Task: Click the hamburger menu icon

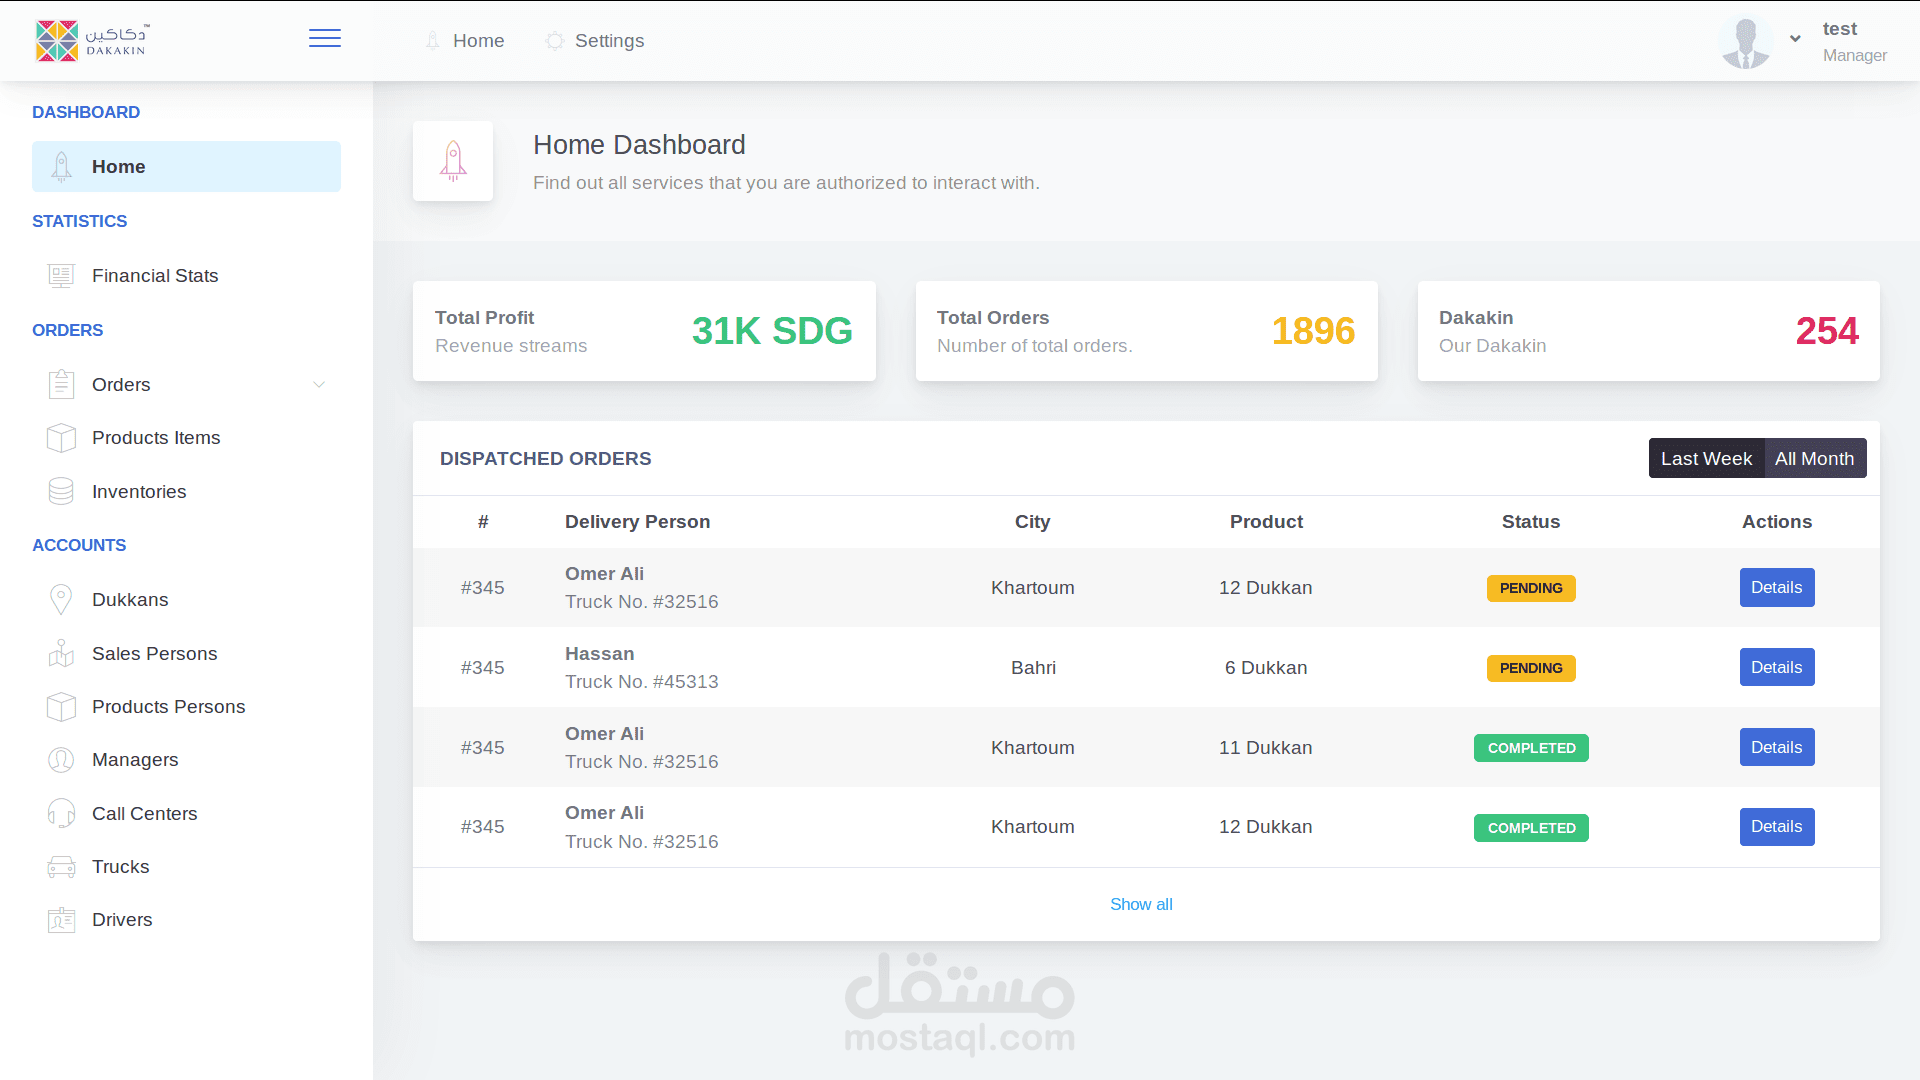Action: (324, 39)
